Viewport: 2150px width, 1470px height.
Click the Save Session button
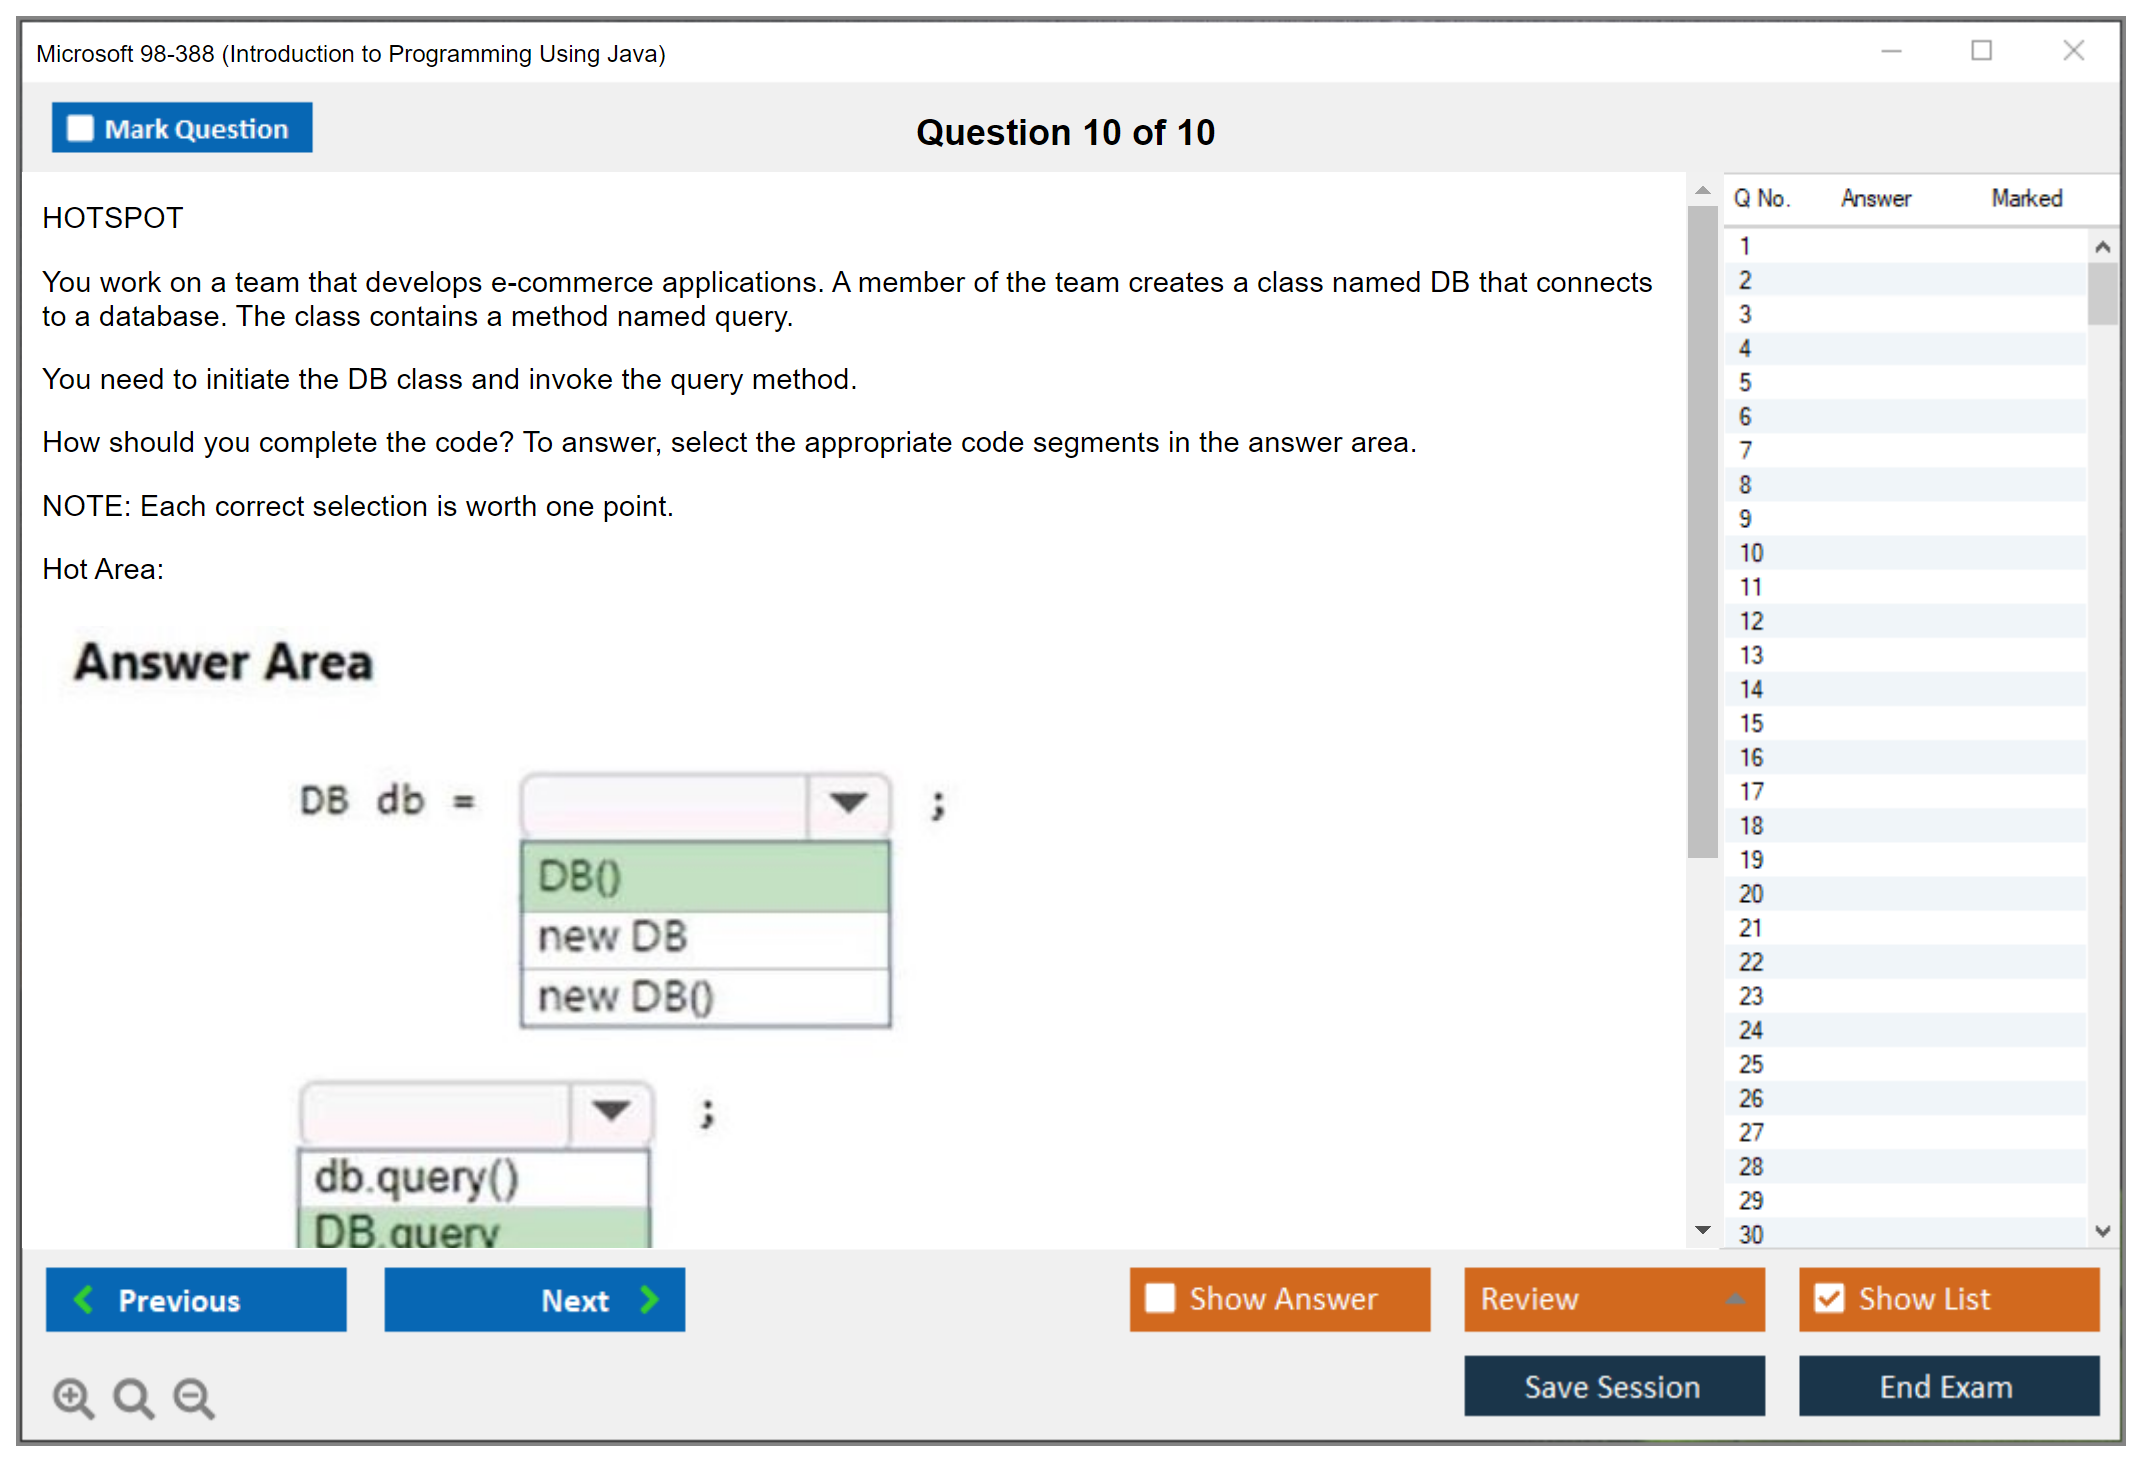1613,1387
